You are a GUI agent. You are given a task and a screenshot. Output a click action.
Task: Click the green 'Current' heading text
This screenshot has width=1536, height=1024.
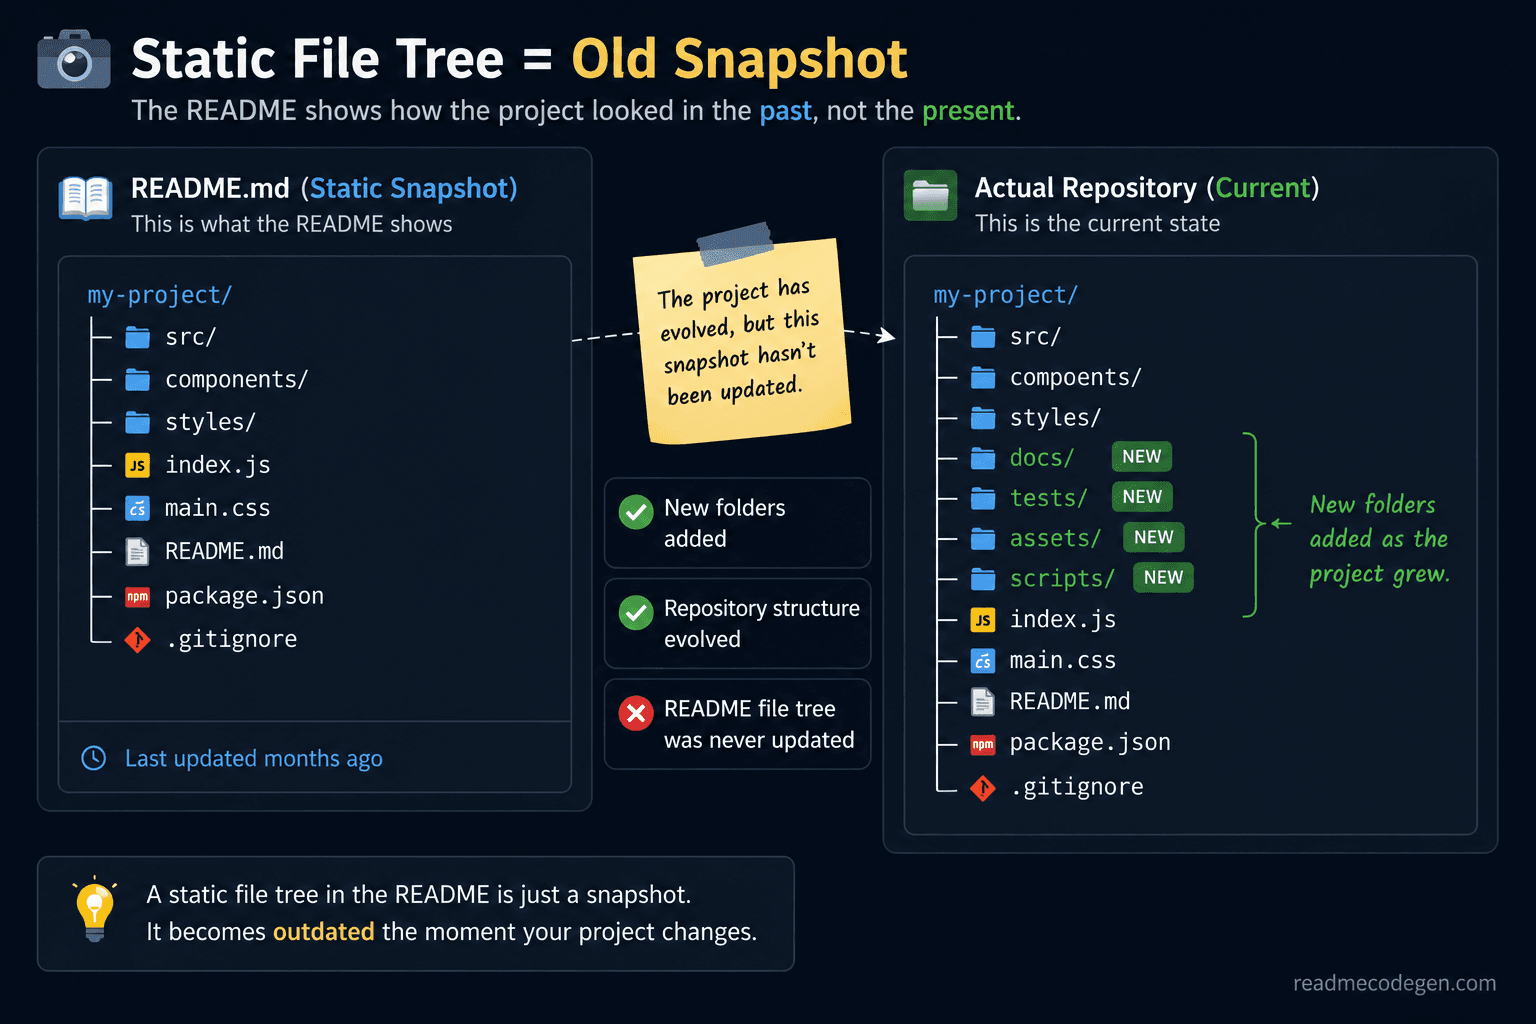[1263, 188]
